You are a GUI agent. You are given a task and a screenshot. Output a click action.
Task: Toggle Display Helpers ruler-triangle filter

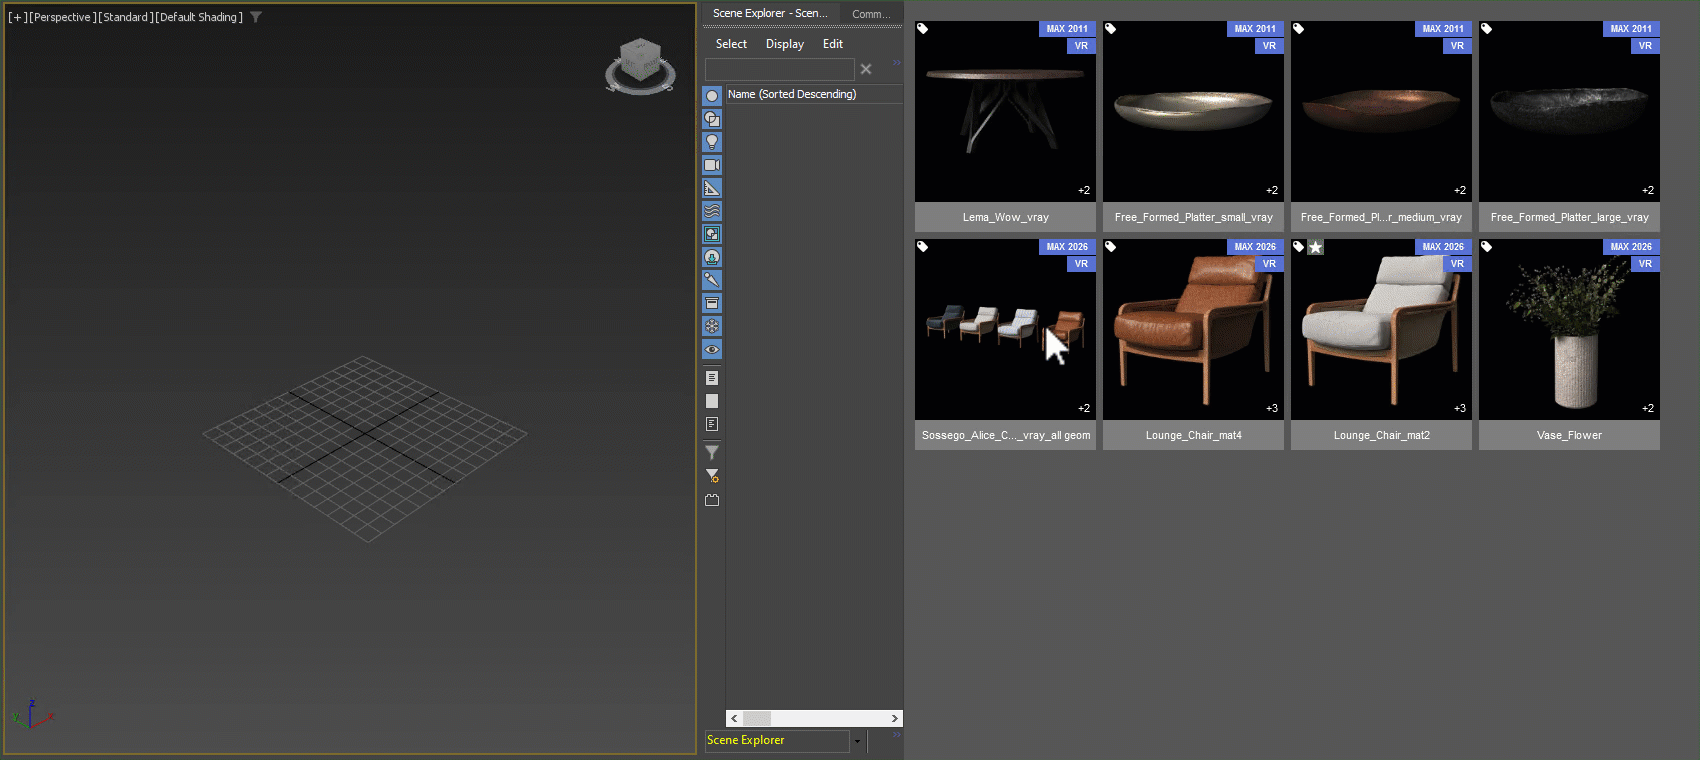712,188
